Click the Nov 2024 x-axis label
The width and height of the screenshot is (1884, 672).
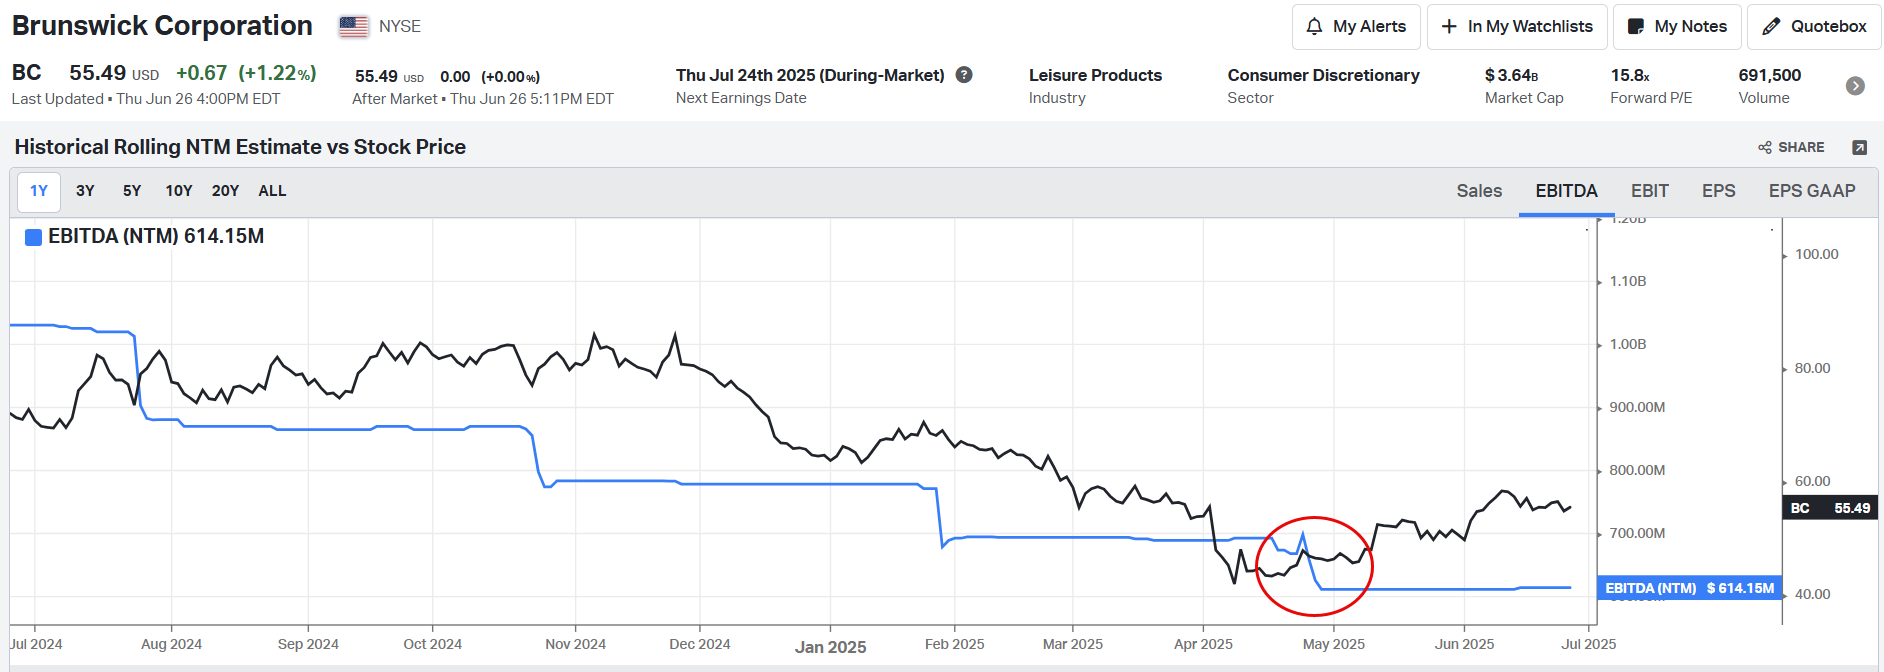pyautogui.click(x=575, y=644)
